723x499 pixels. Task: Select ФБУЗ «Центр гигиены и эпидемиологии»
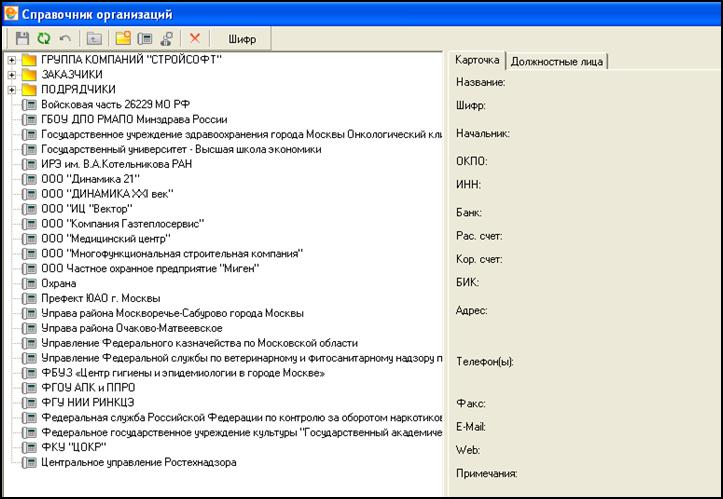(183, 373)
